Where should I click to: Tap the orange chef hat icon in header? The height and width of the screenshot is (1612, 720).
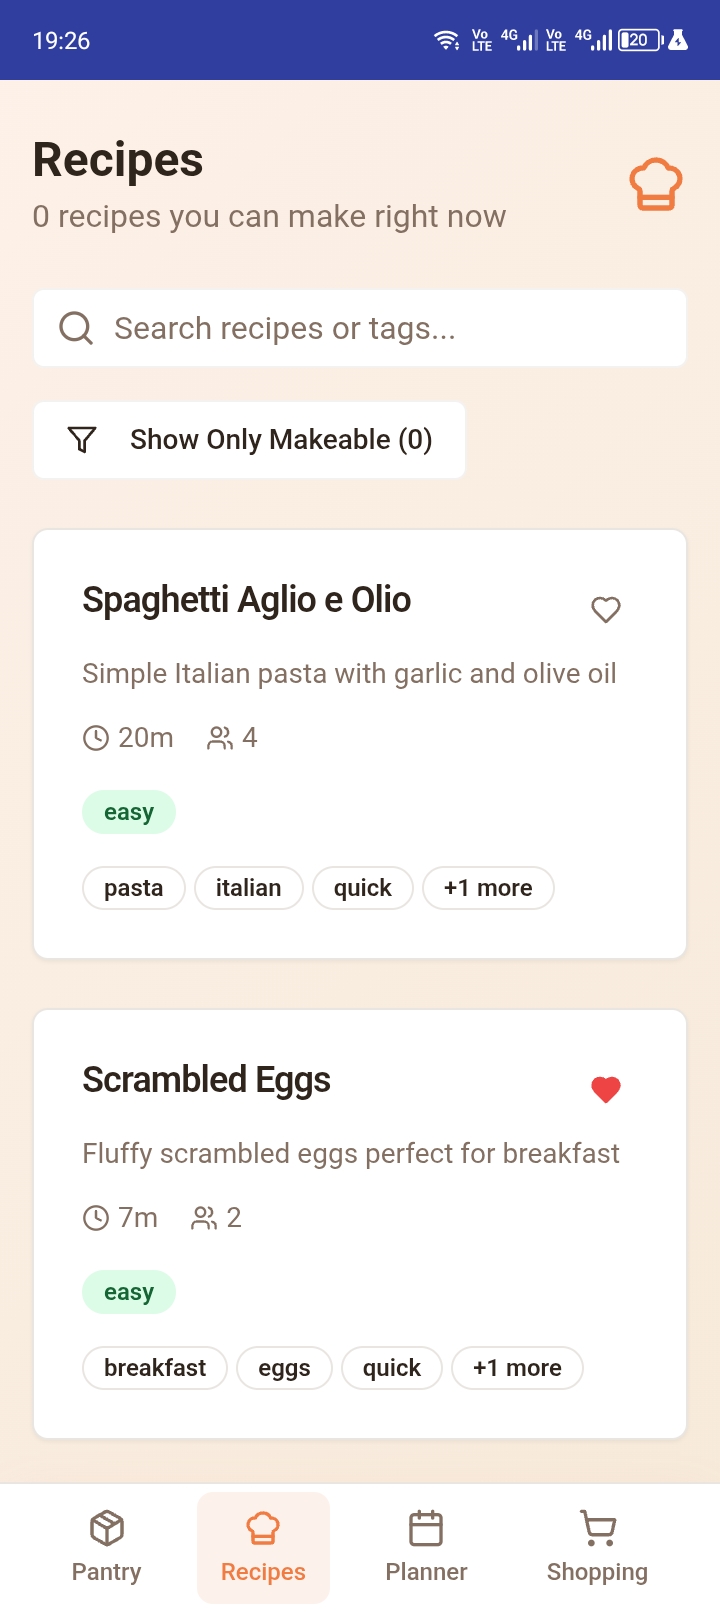pos(655,185)
